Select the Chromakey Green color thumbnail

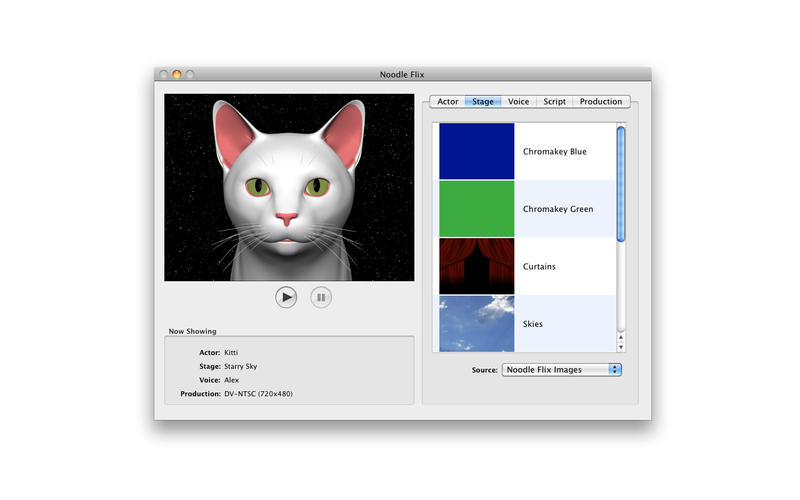coord(477,209)
